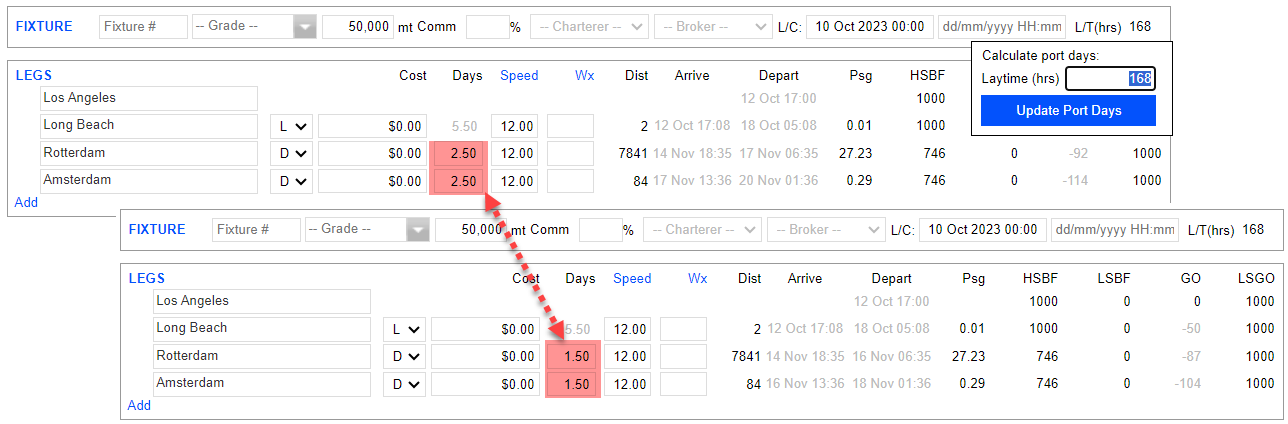
Task: Click the top Fixture # input field
Action: point(144,27)
